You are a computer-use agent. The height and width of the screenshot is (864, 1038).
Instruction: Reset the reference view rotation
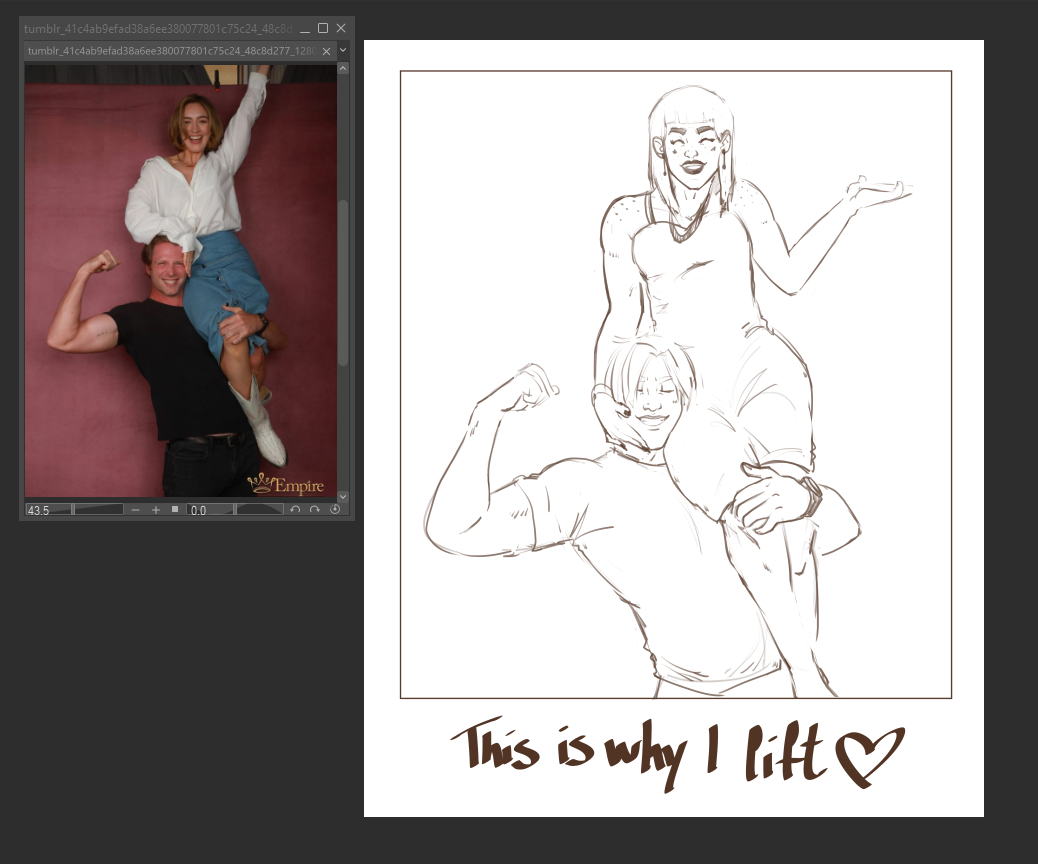coord(335,510)
